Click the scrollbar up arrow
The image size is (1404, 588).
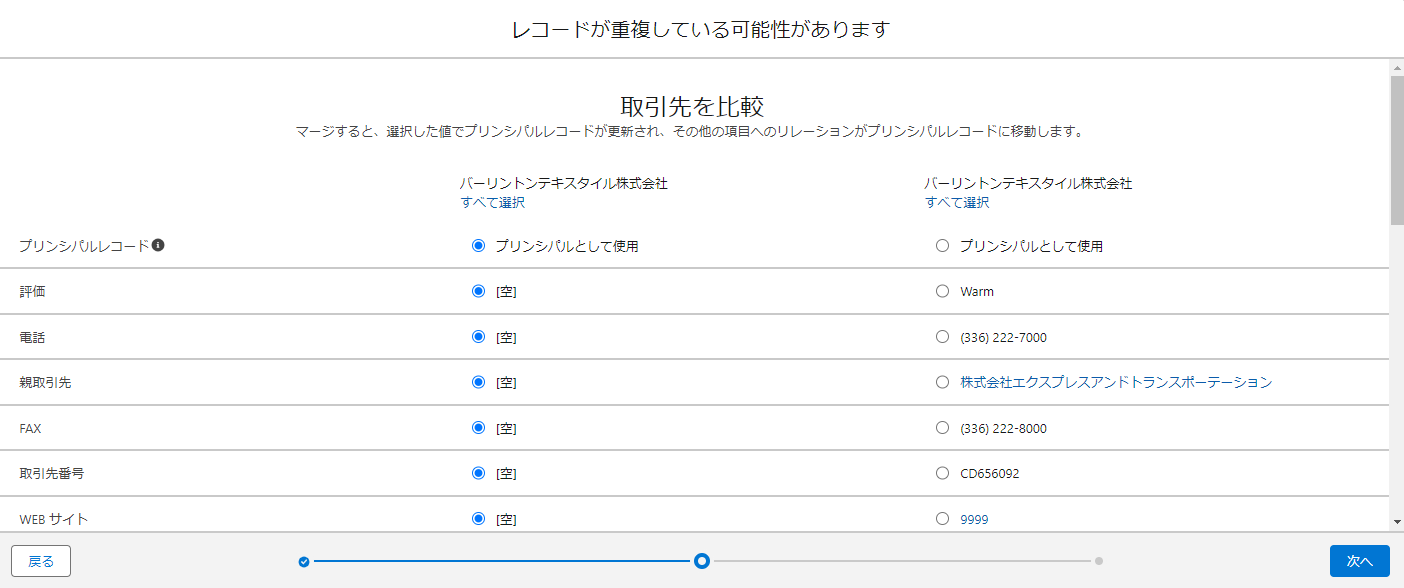[1396, 67]
